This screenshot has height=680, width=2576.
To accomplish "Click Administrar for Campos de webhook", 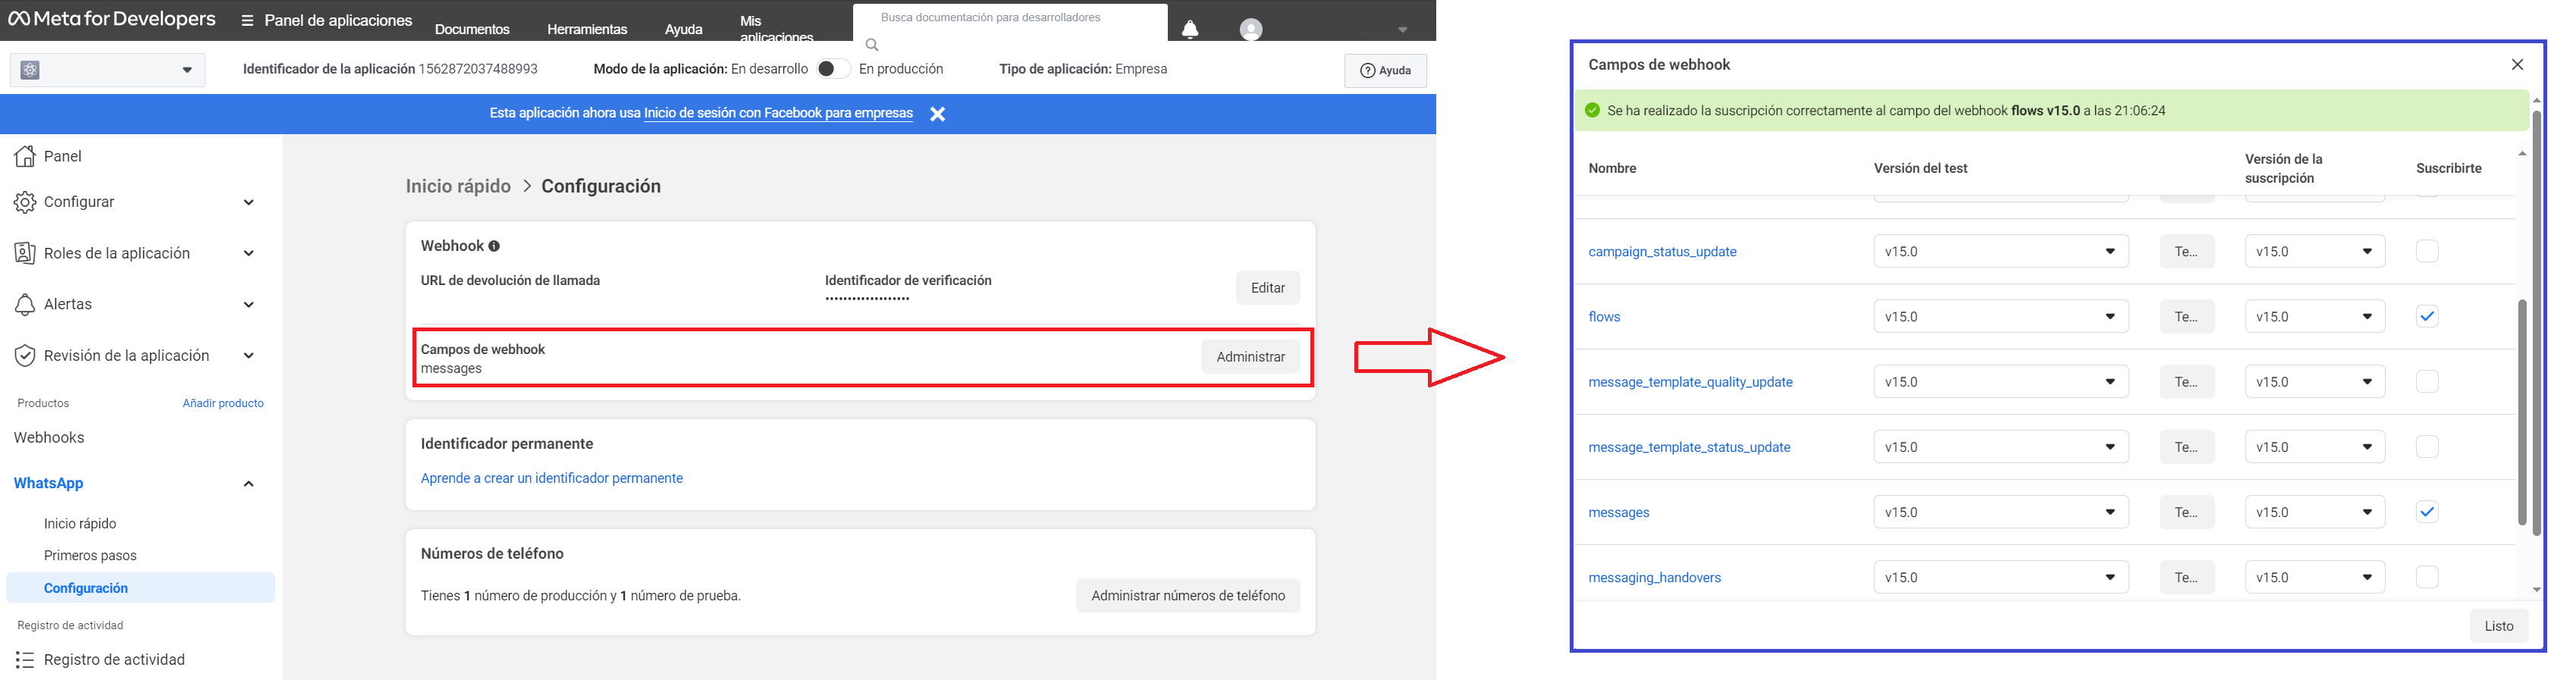I will coord(1250,357).
